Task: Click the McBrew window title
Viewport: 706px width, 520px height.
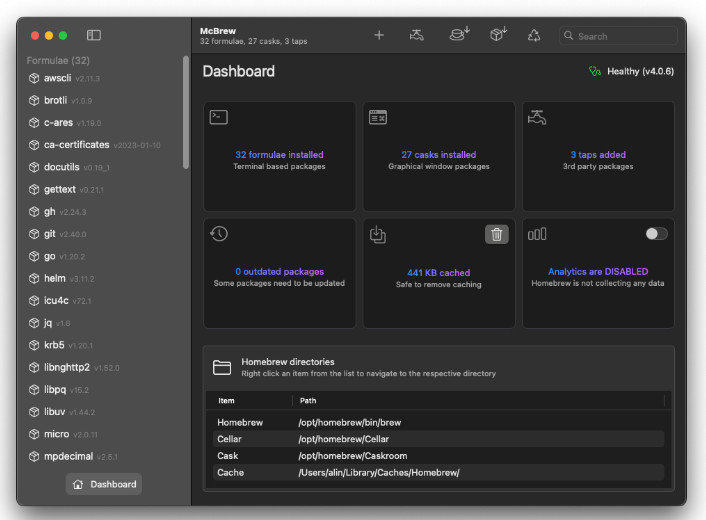Action: [x=218, y=31]
